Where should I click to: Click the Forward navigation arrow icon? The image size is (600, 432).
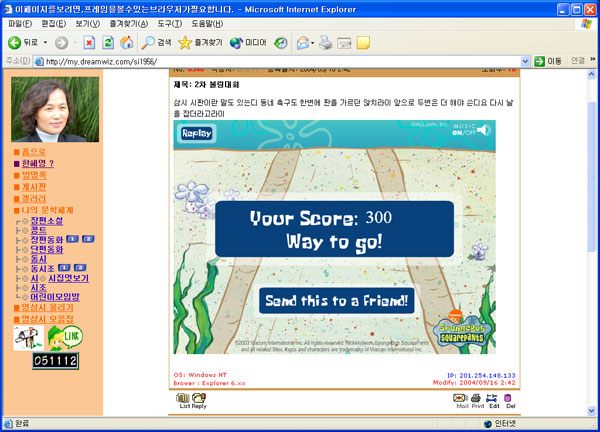(61, 42)
